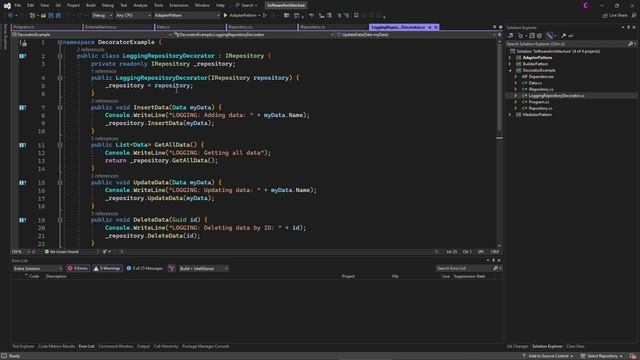Click Add to Source Control button

point(548,356)
